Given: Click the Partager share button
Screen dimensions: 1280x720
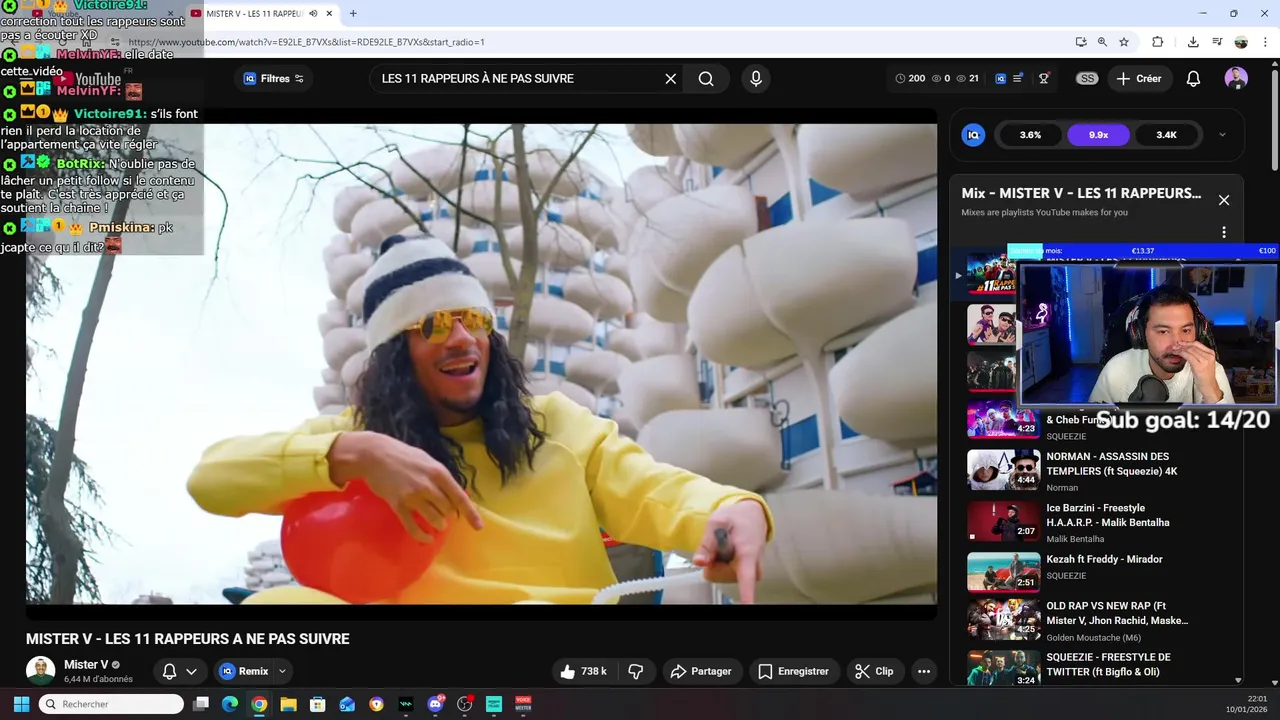Looking at the screenshot, I should pos(701,671).
